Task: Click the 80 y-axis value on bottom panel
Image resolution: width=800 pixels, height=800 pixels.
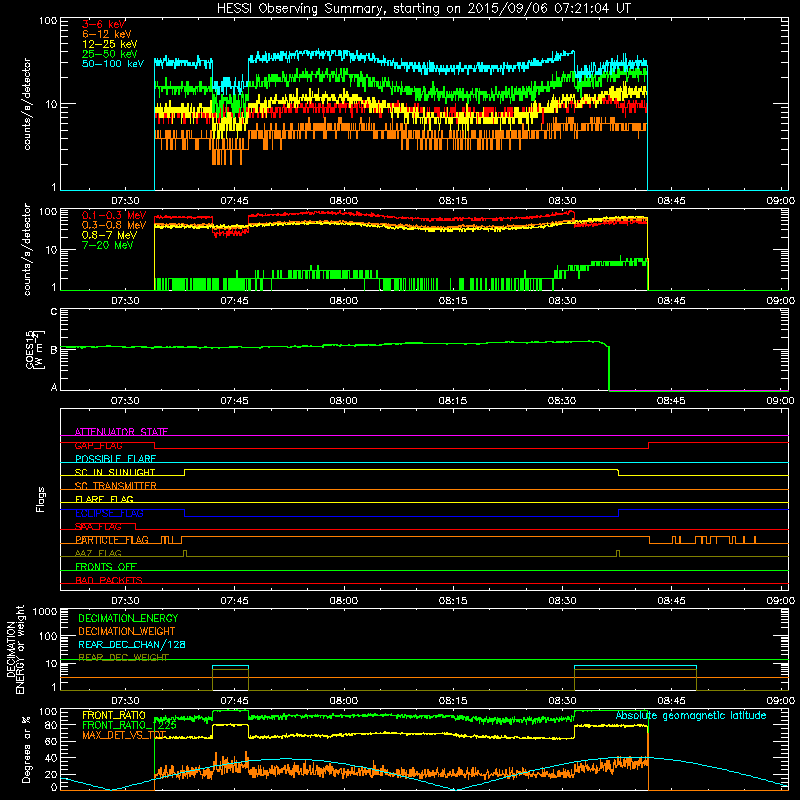Action: pos(51,725)
